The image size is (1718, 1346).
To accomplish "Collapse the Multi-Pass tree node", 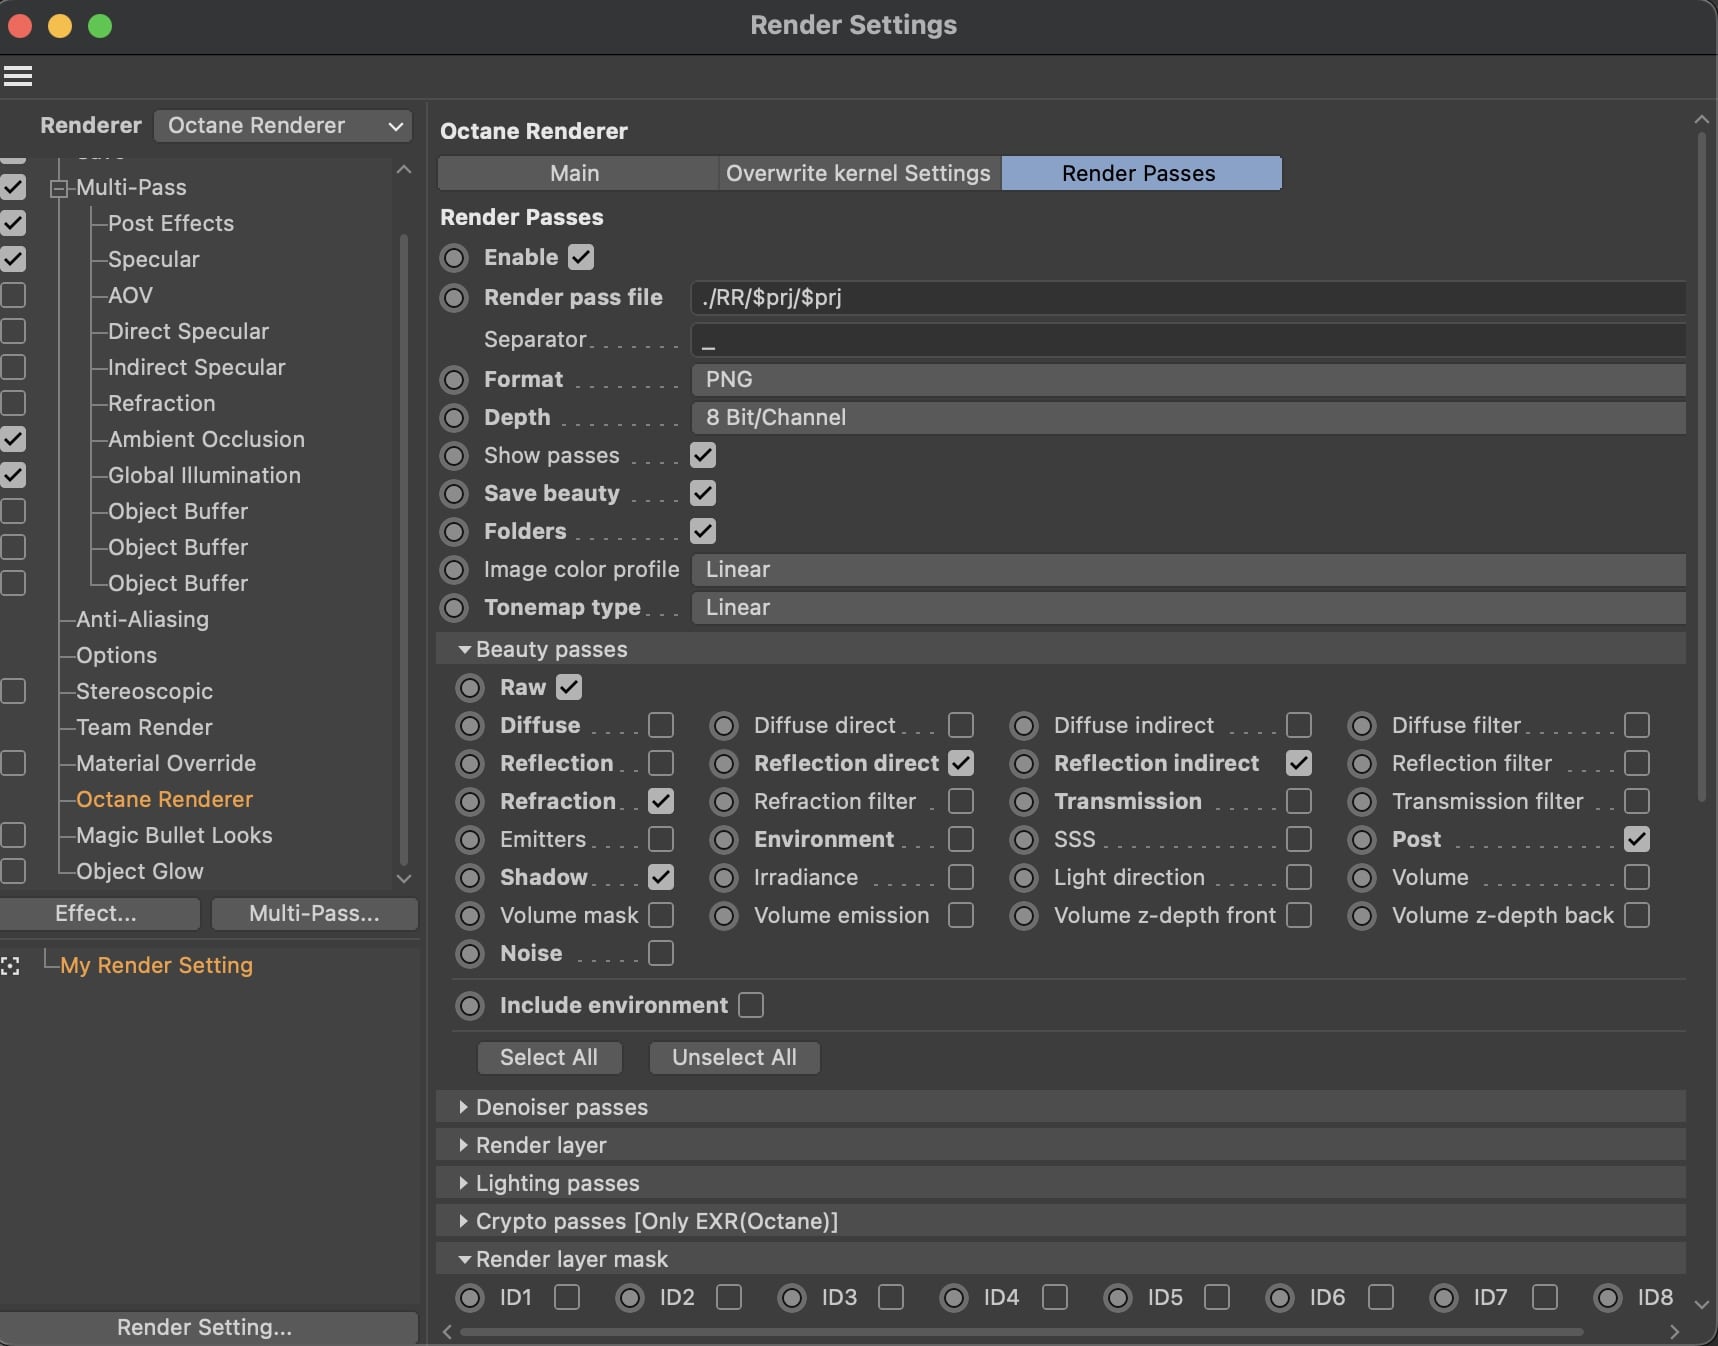I will click(59, 188).
